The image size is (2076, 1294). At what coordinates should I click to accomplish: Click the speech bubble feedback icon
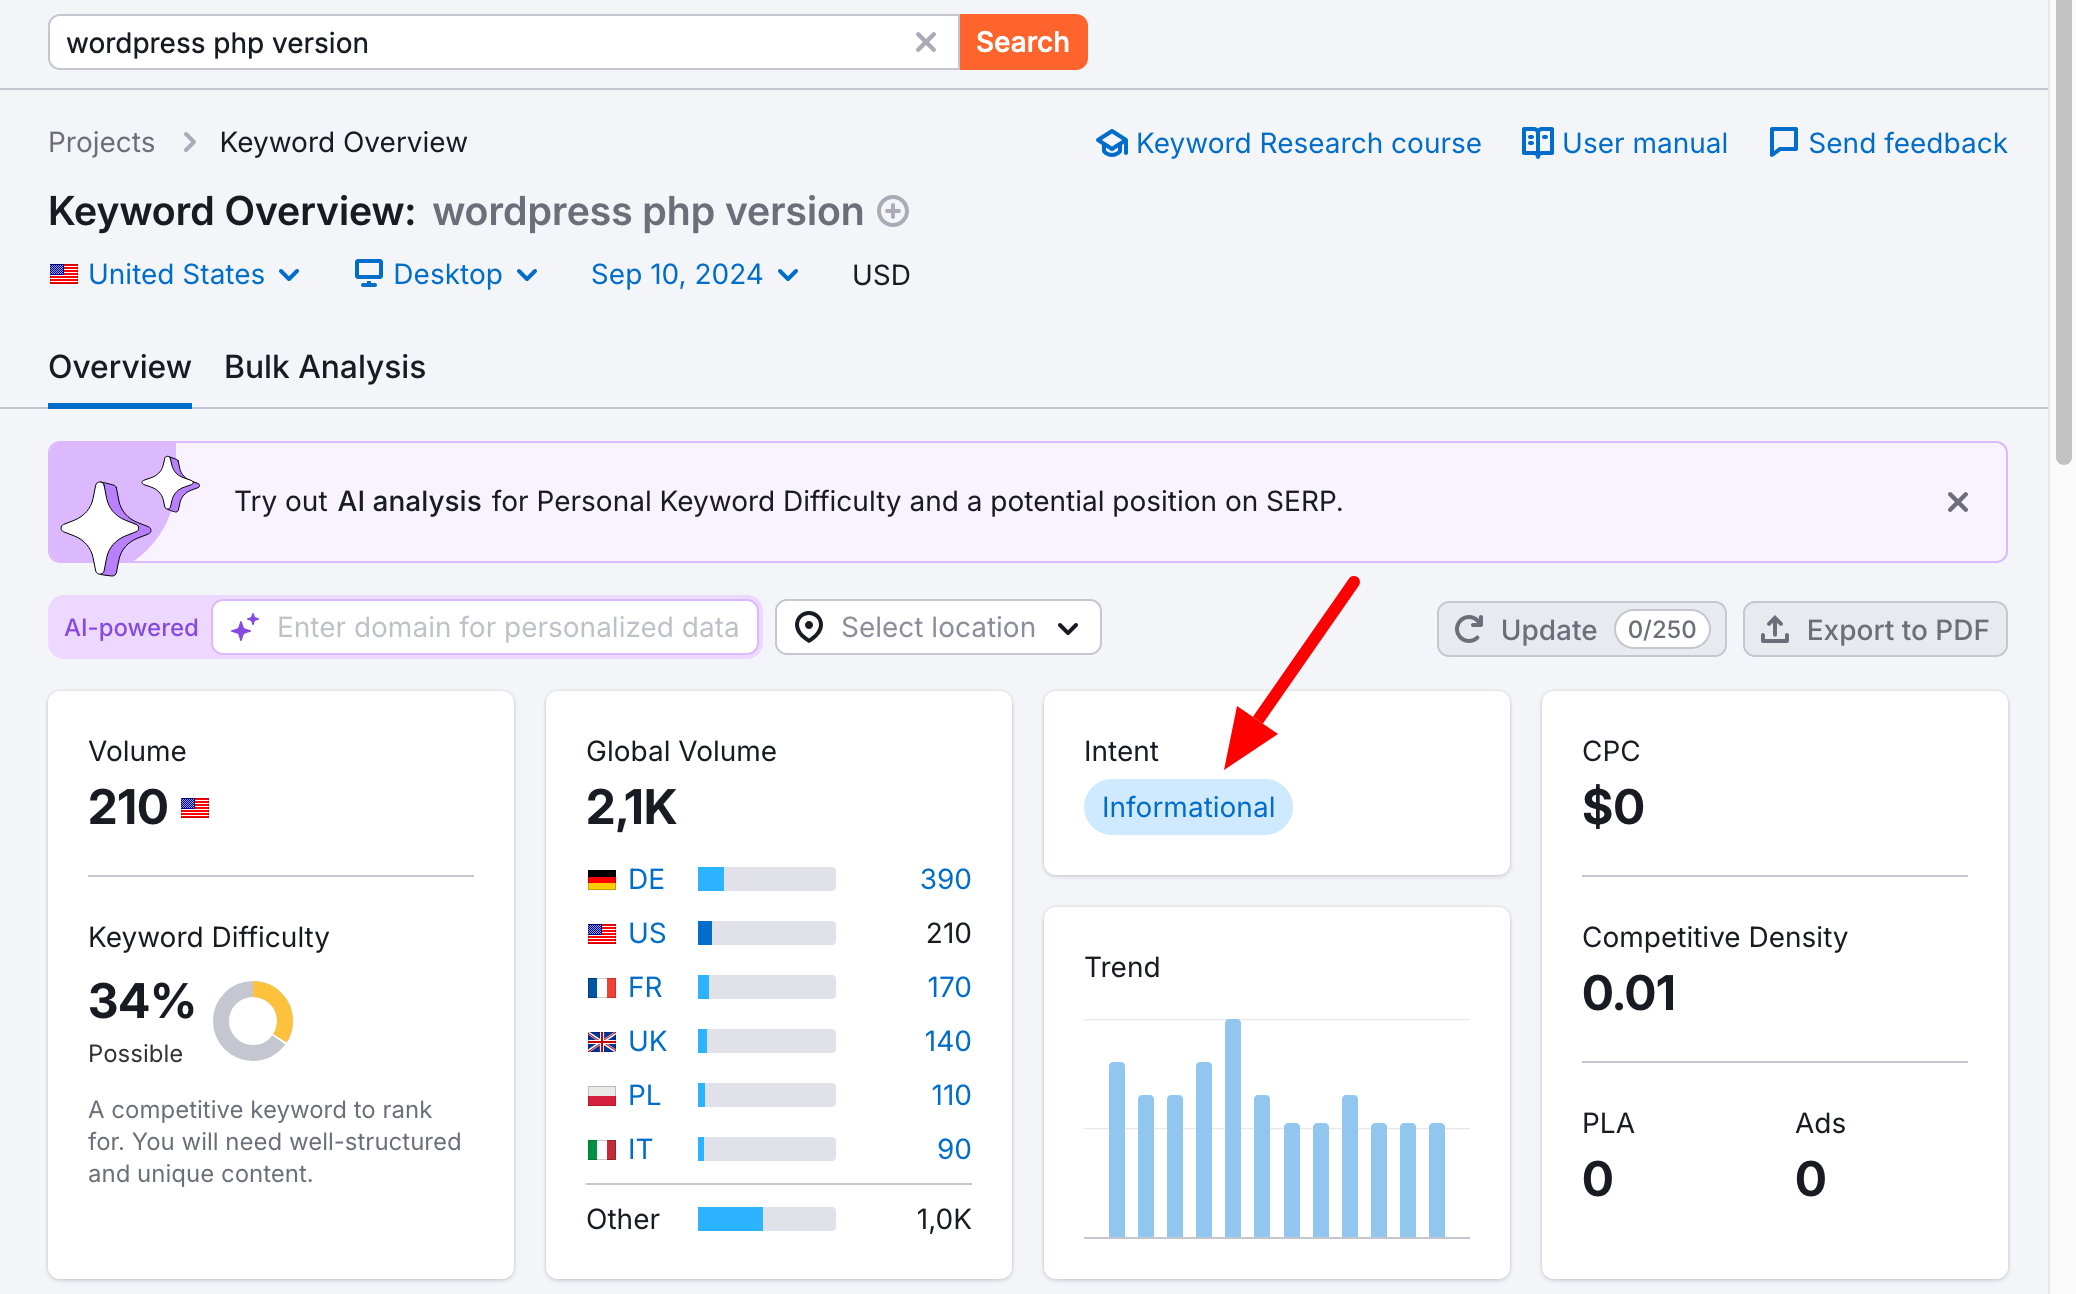[1783, 143]
